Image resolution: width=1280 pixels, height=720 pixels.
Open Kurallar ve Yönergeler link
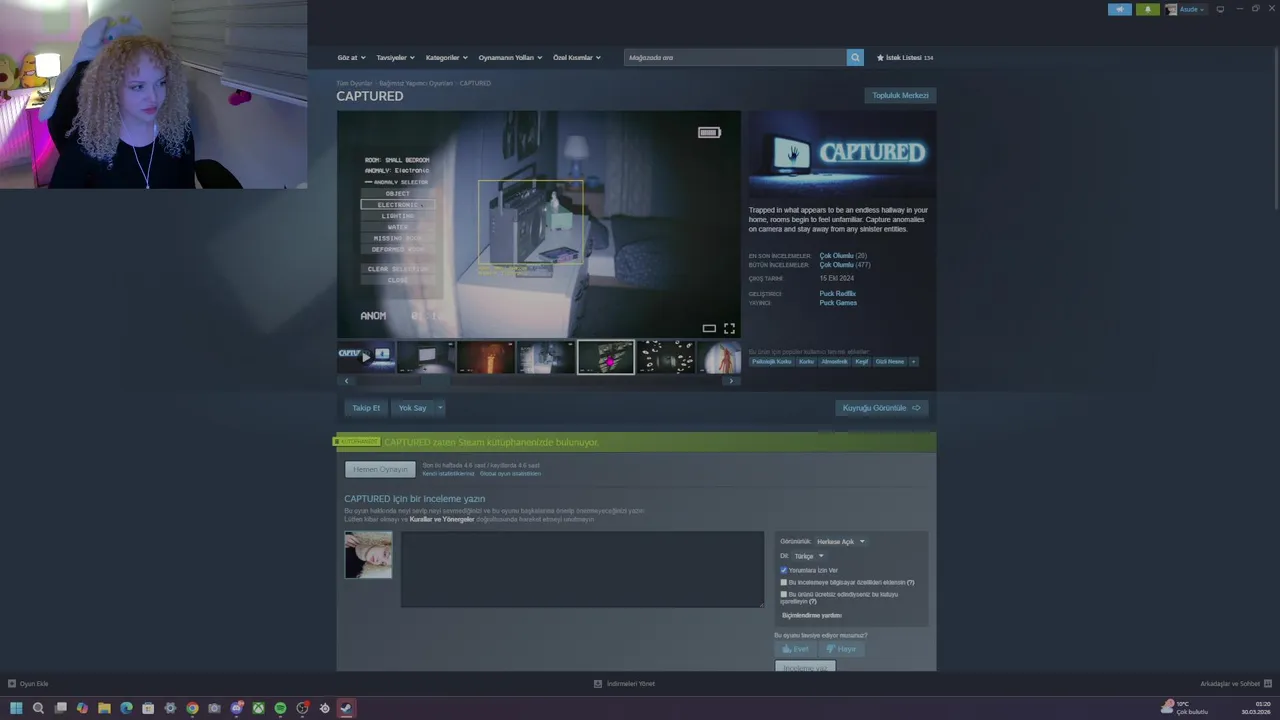(x=442, y=519)
